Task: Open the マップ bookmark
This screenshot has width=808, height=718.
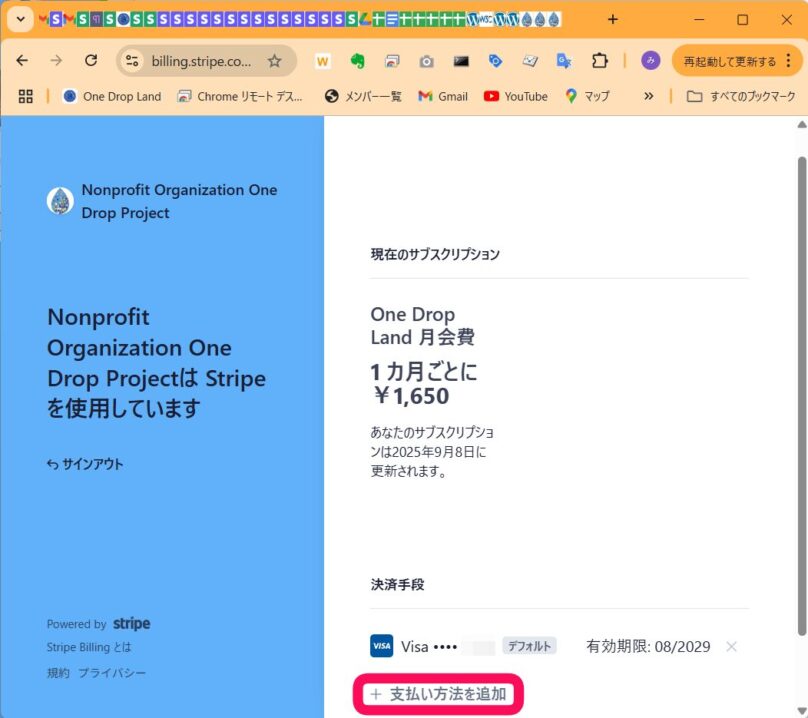Action: [x=587, y=96]
